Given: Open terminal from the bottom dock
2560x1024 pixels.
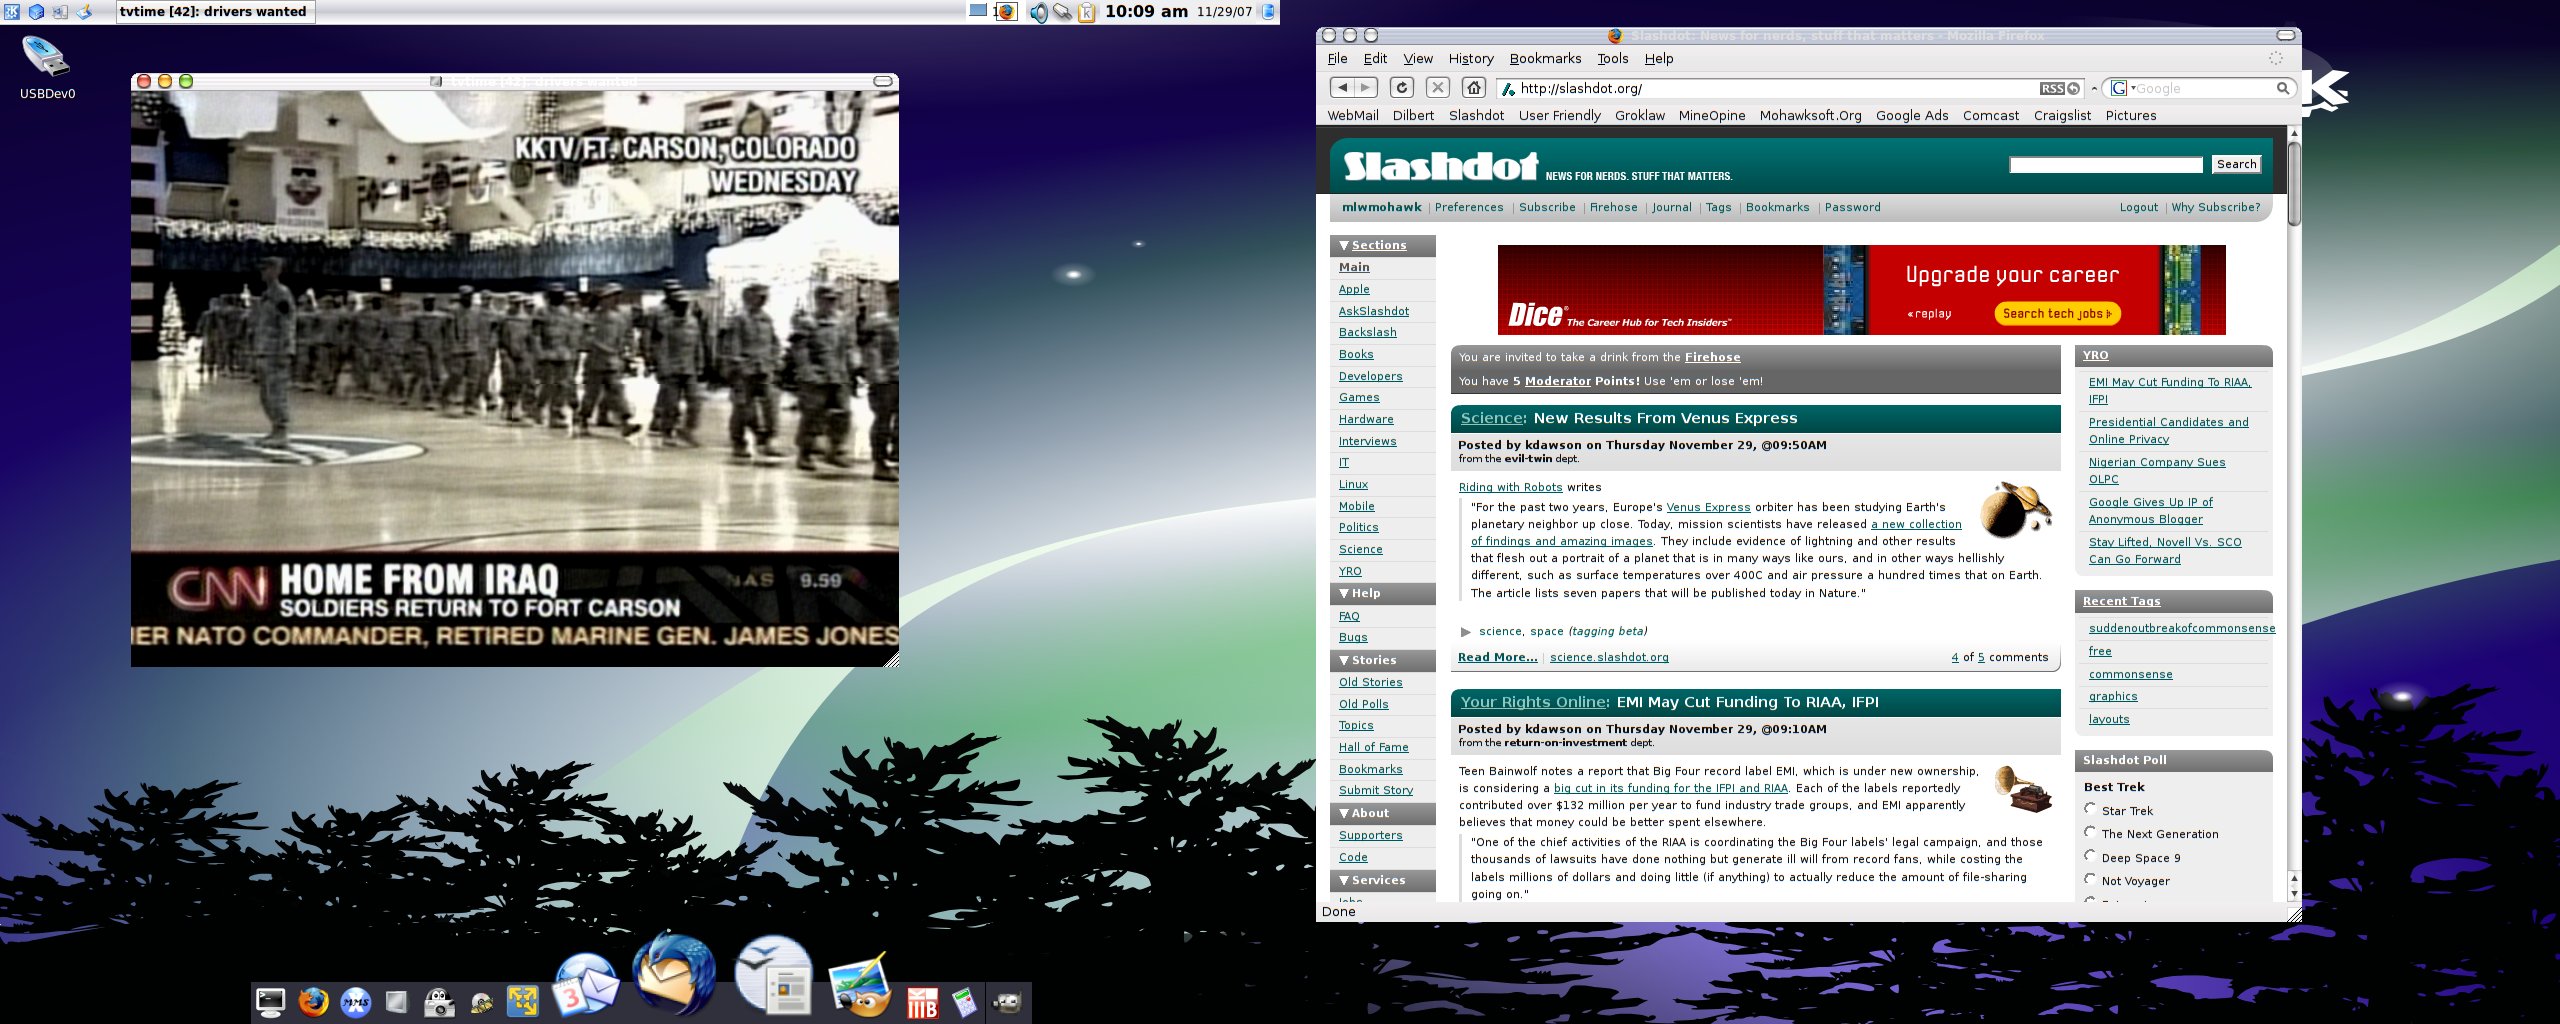Looking at the screenshot, I should tap(270, 1001).
